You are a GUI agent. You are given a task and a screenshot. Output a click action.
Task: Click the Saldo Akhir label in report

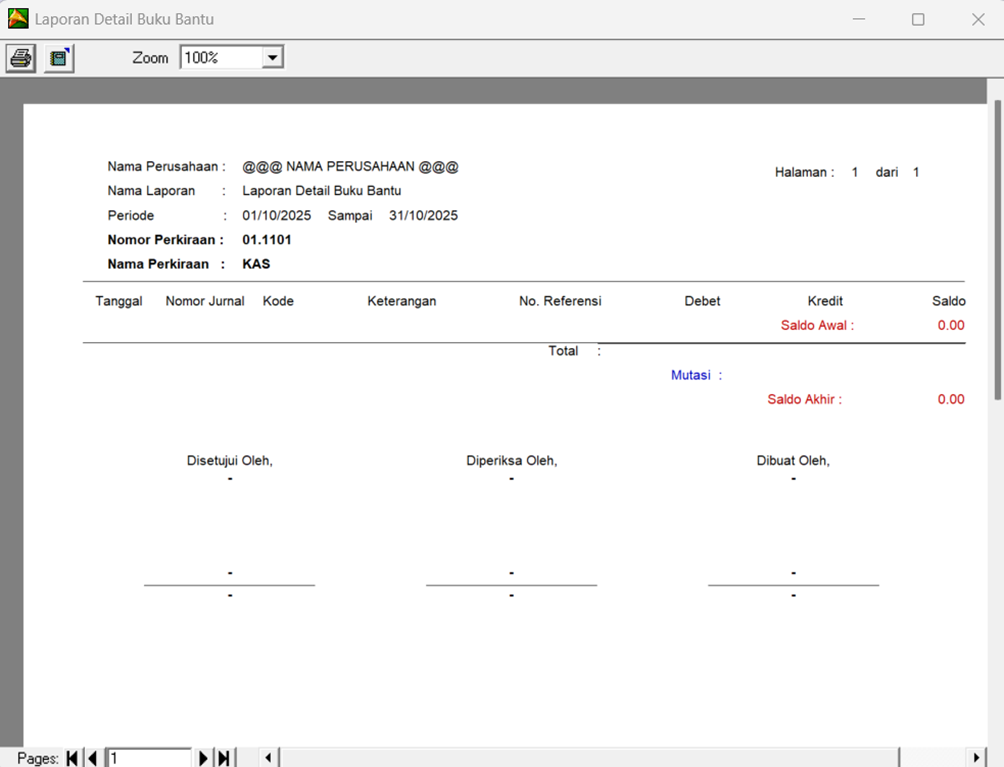[804, 399]
